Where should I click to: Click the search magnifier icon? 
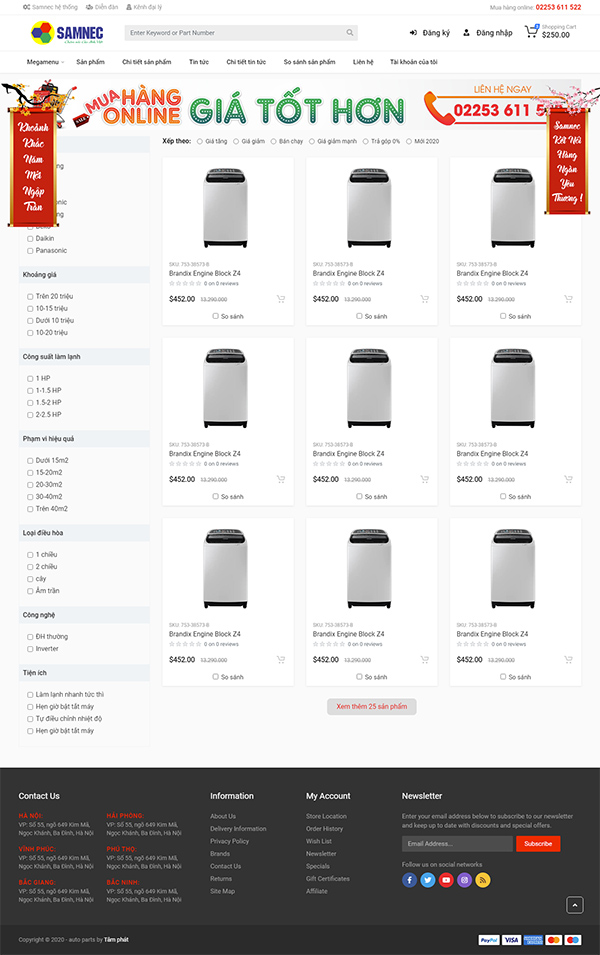350,33
